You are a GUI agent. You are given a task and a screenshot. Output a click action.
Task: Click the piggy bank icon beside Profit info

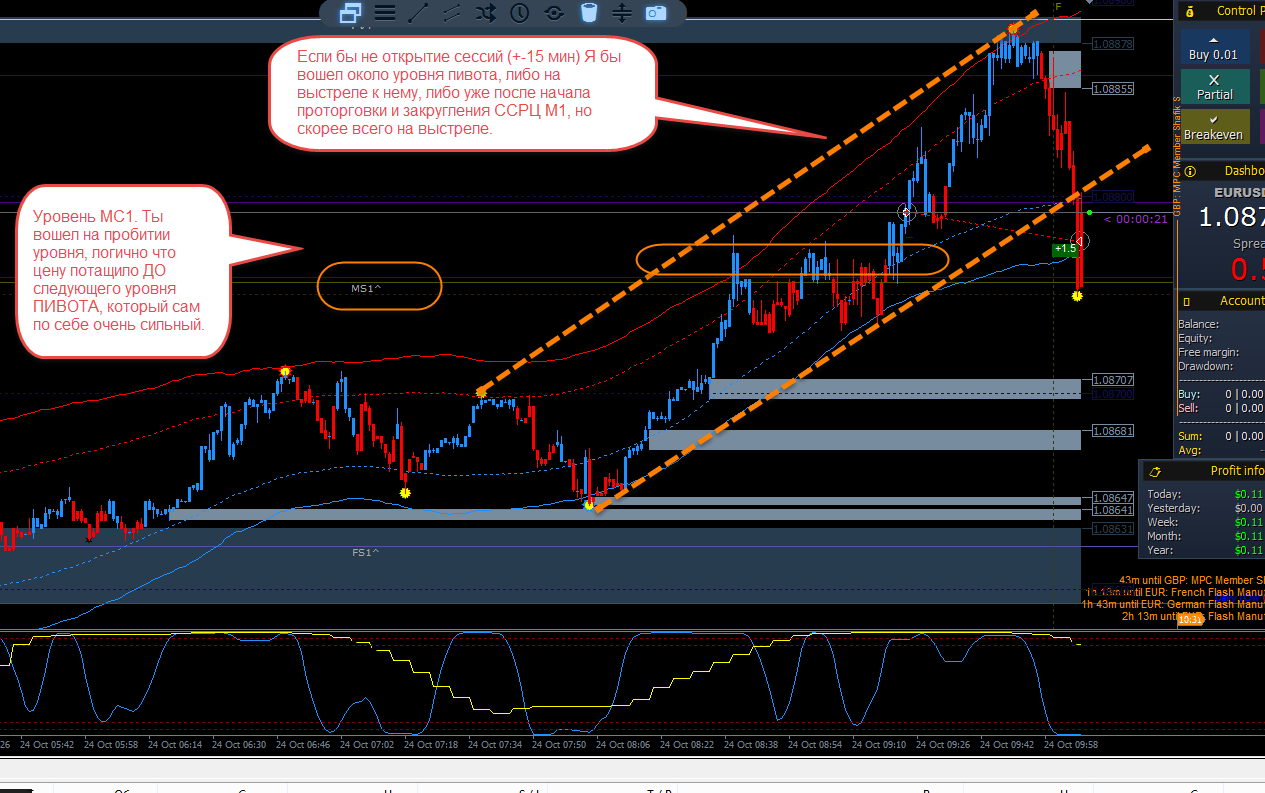click(1155, 471)
